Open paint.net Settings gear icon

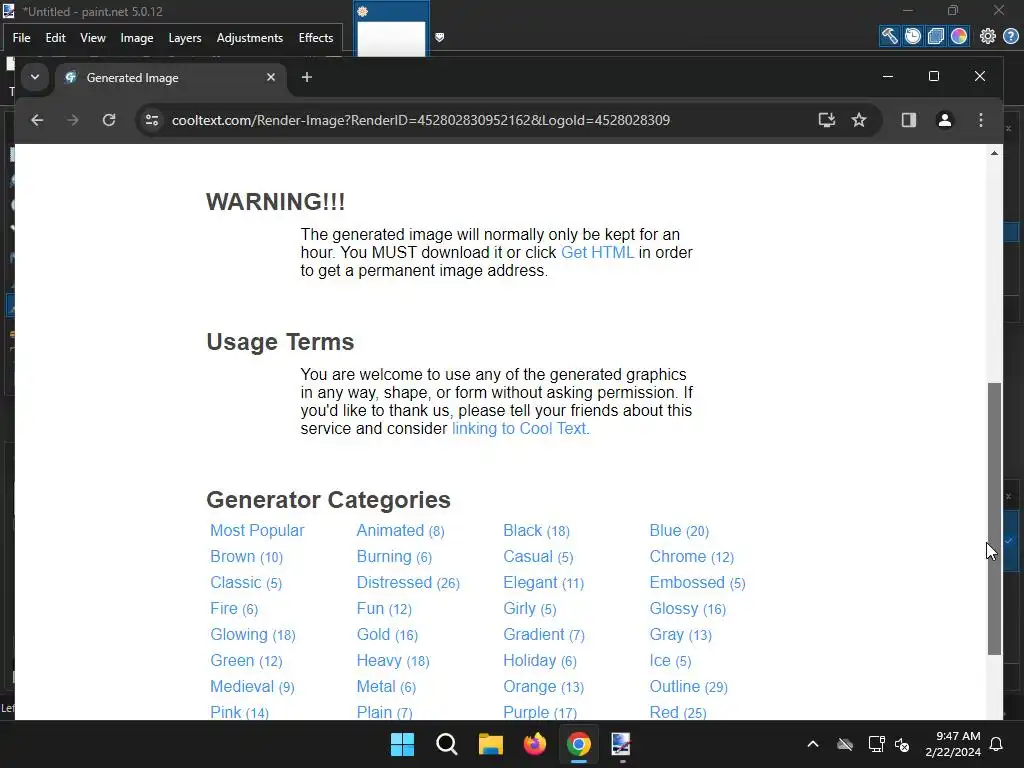(x=987, y=36)
